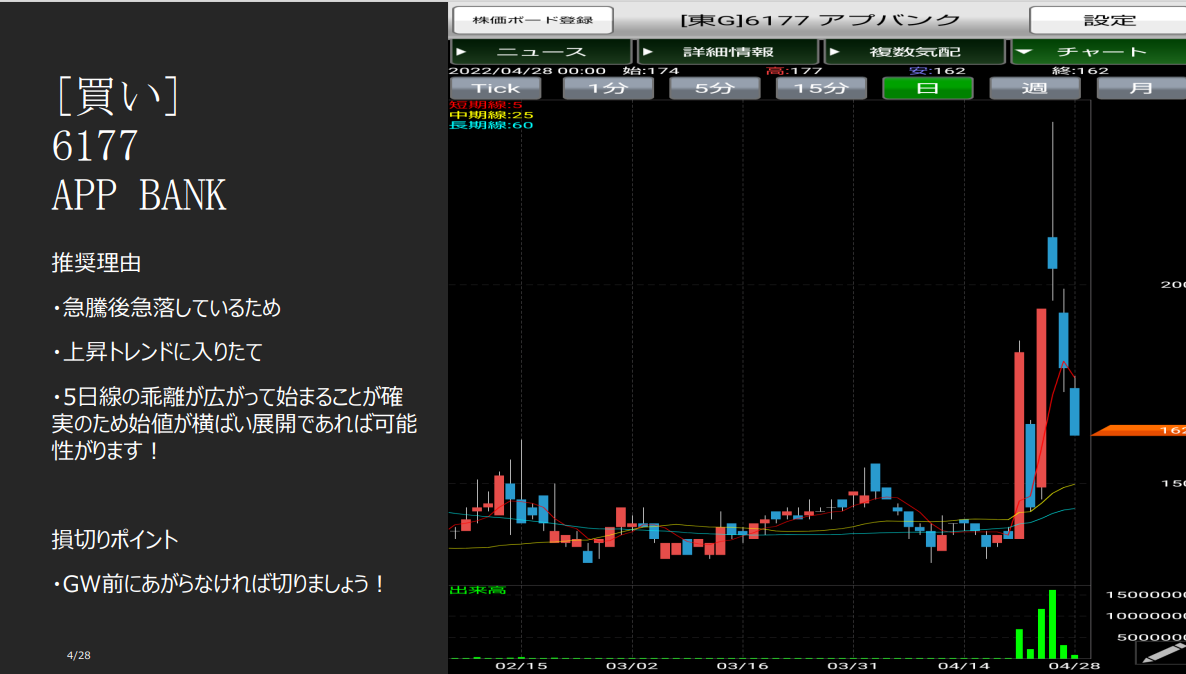Expand the 複数気配 section

[x=914, y=51]
